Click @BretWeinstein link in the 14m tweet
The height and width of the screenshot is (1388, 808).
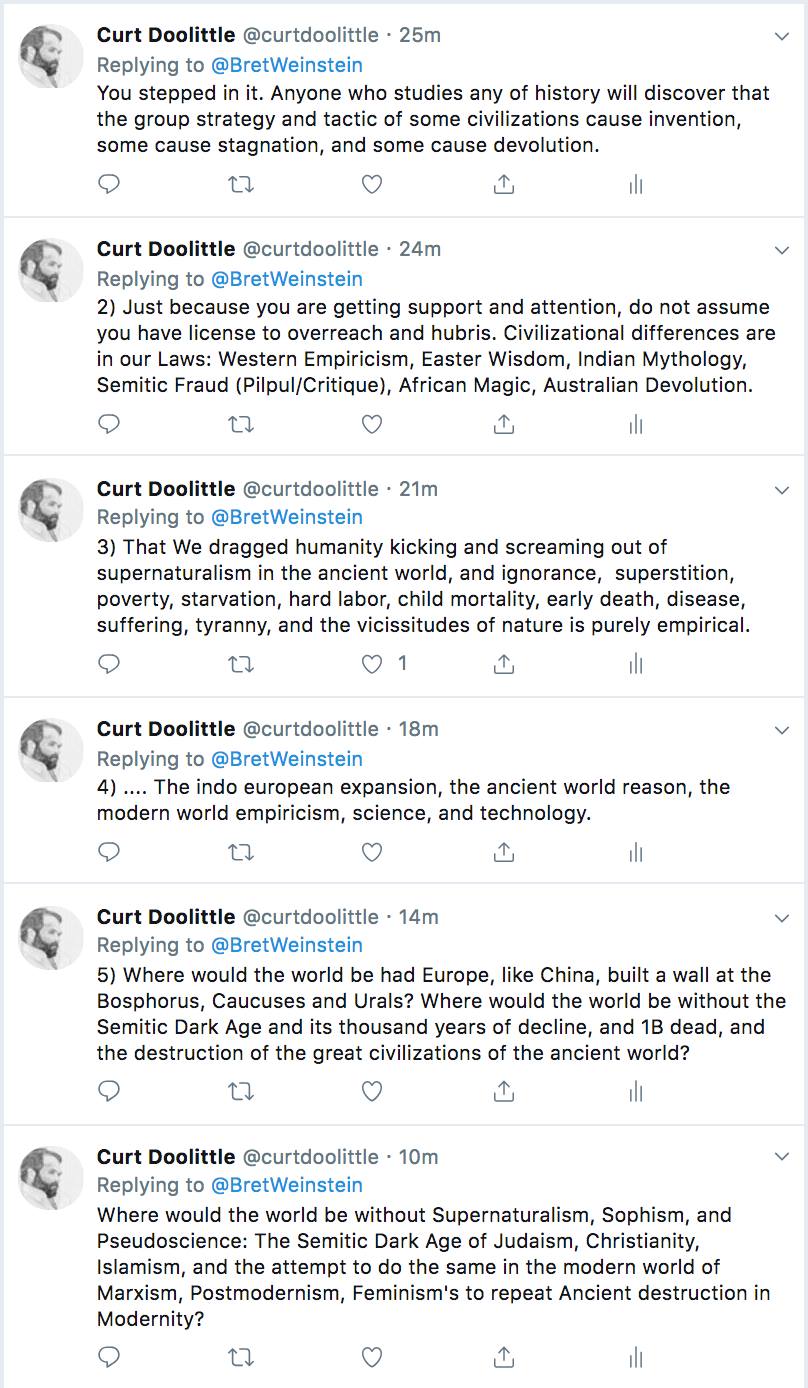[x=286, y=945]
